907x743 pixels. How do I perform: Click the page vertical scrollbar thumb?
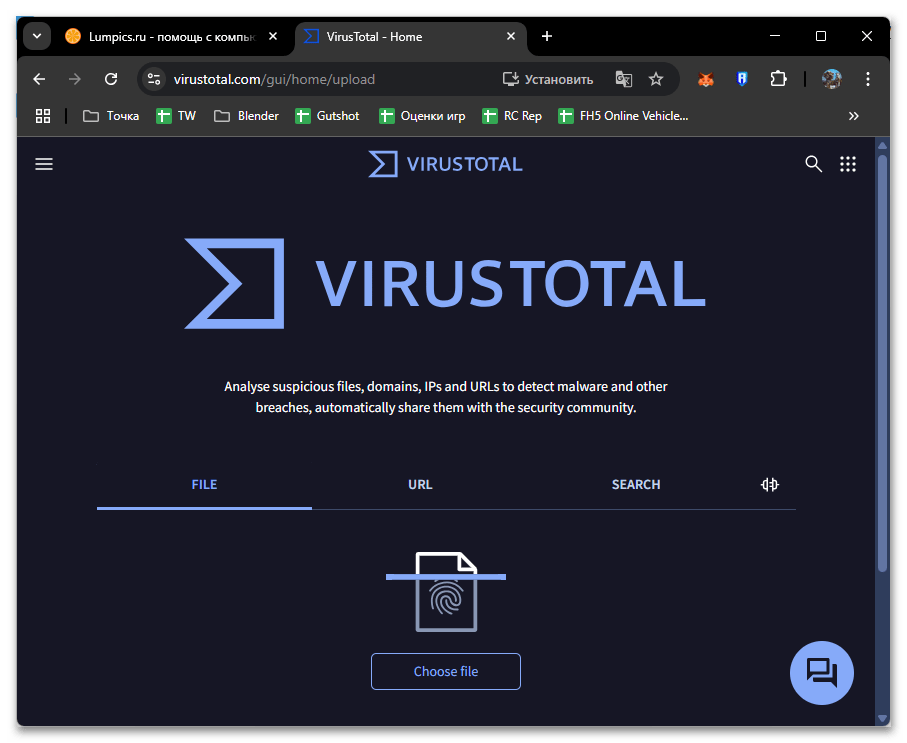point(882,362)
